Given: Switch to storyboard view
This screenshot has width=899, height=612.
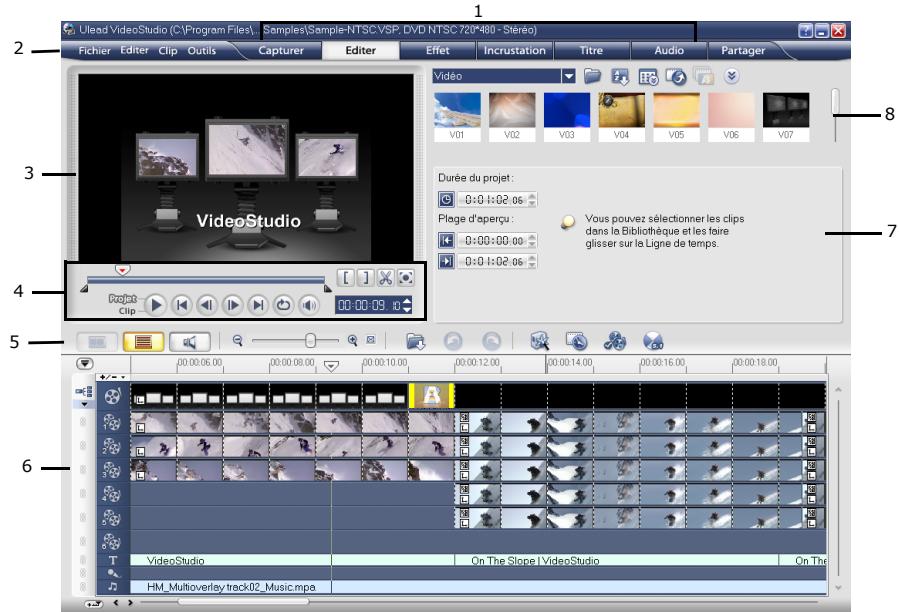Looking at the screenshot, I should point(97,342).
